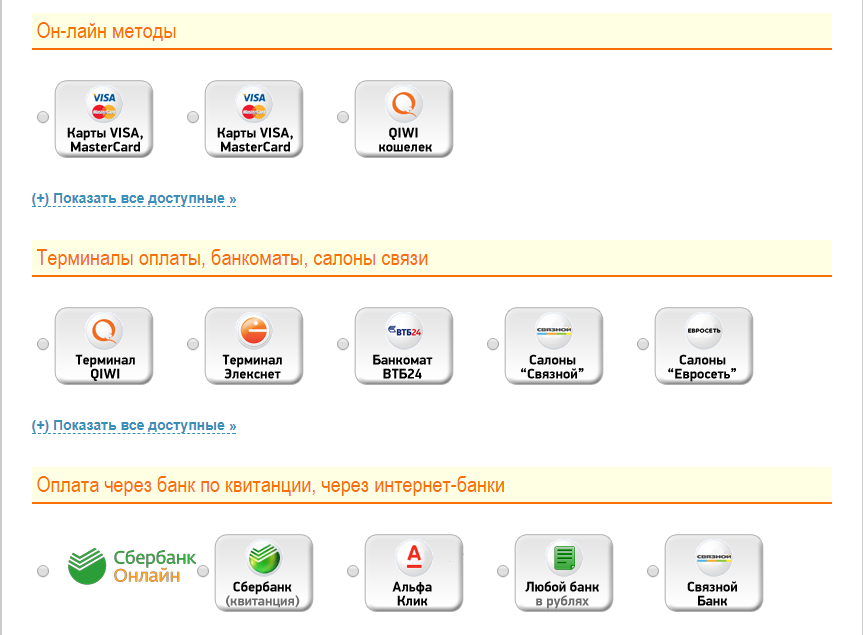Click the Салоны "Связной" icon
This screenshot has width=863, height=635.
[554, 346]
